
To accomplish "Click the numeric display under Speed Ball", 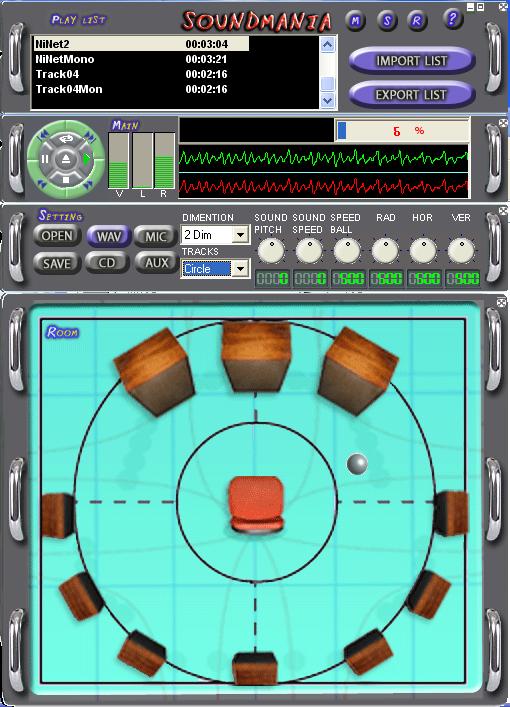I will coord(348,279).
